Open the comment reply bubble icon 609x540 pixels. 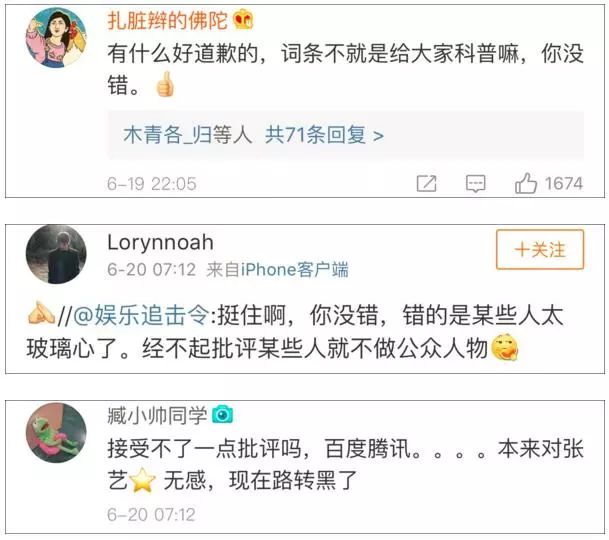pyautogui.click(x=475, y=183)
